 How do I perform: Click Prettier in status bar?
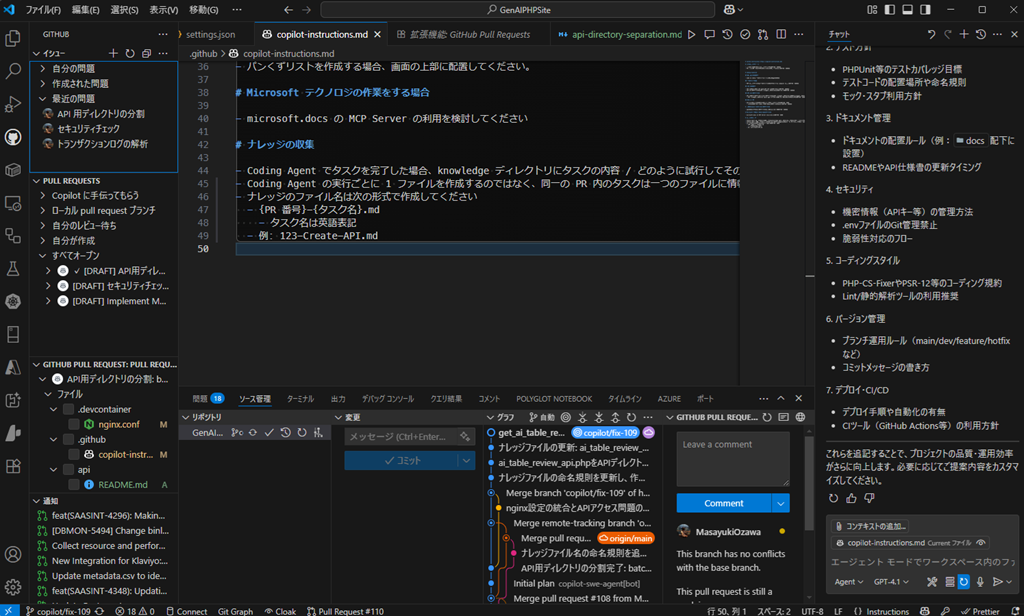pos(980,611)
